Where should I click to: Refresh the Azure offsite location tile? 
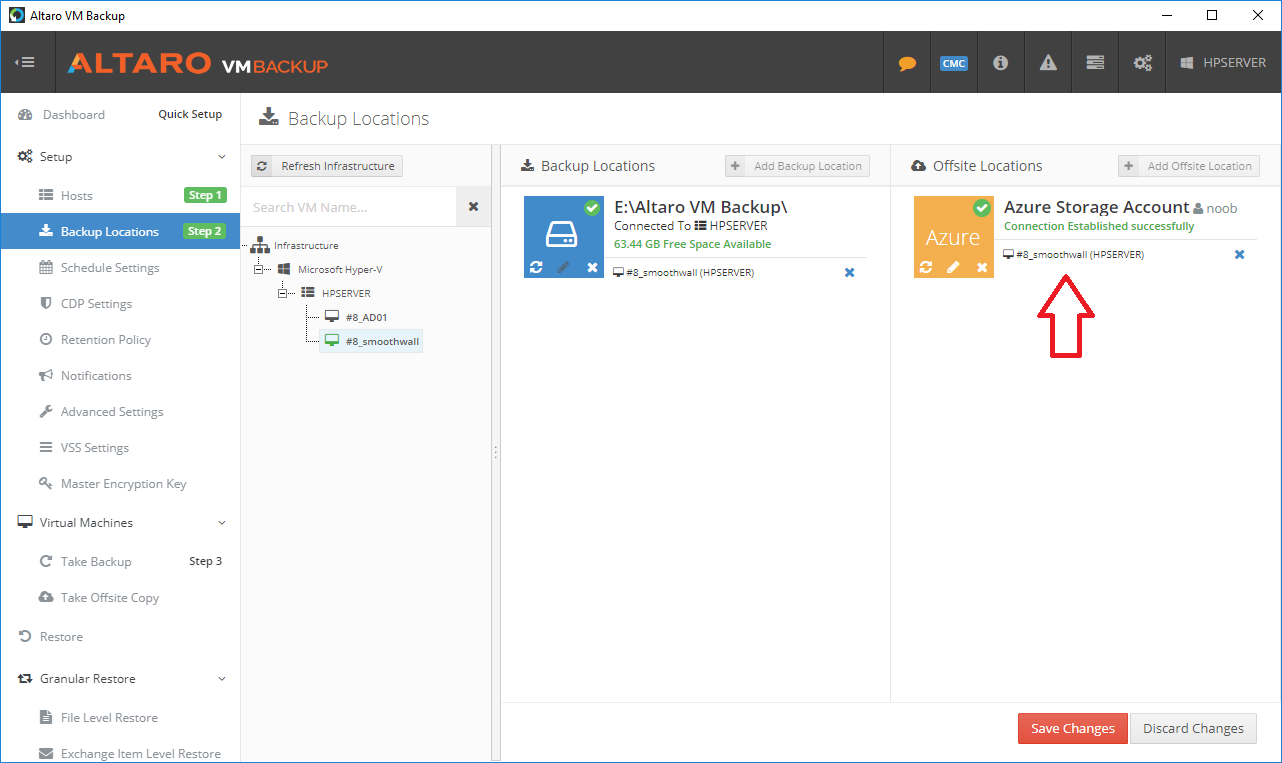[926, 267]
